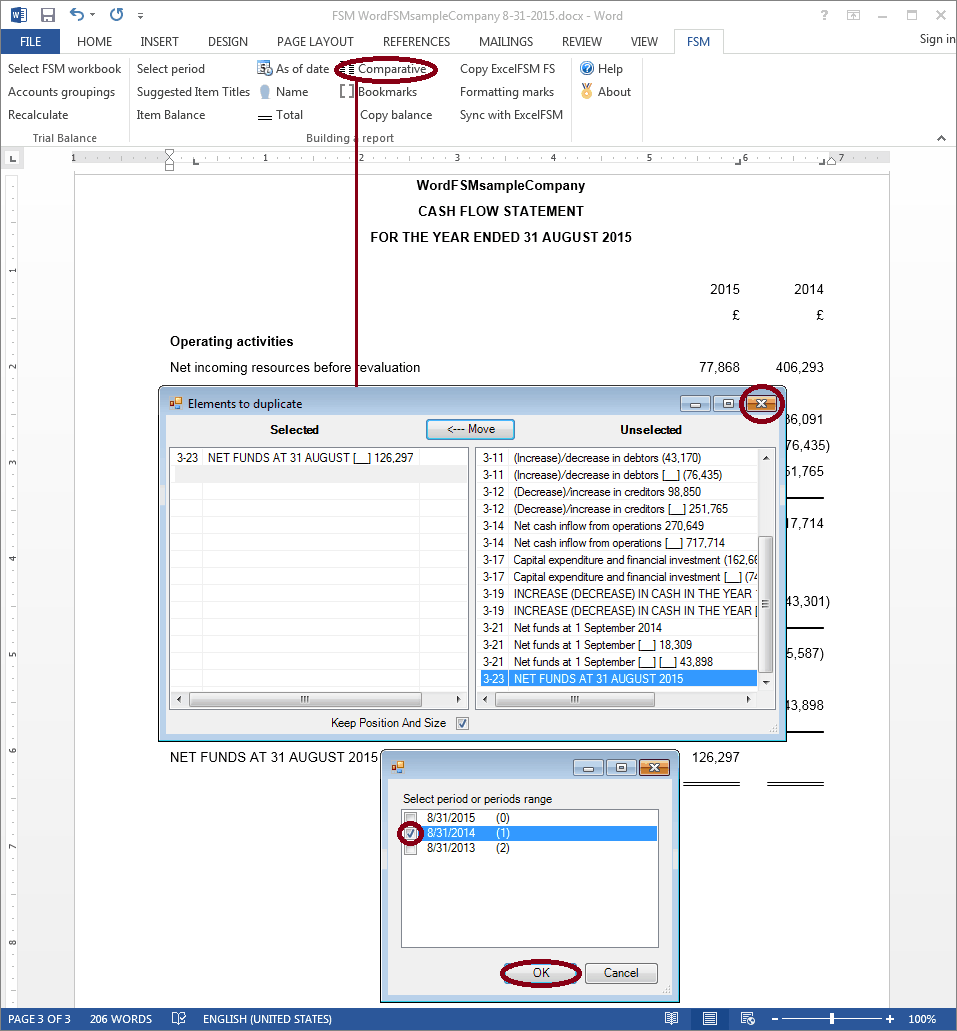Click the Comparative icon
This screenshot has height=1031, width=957.
(347, 69)
